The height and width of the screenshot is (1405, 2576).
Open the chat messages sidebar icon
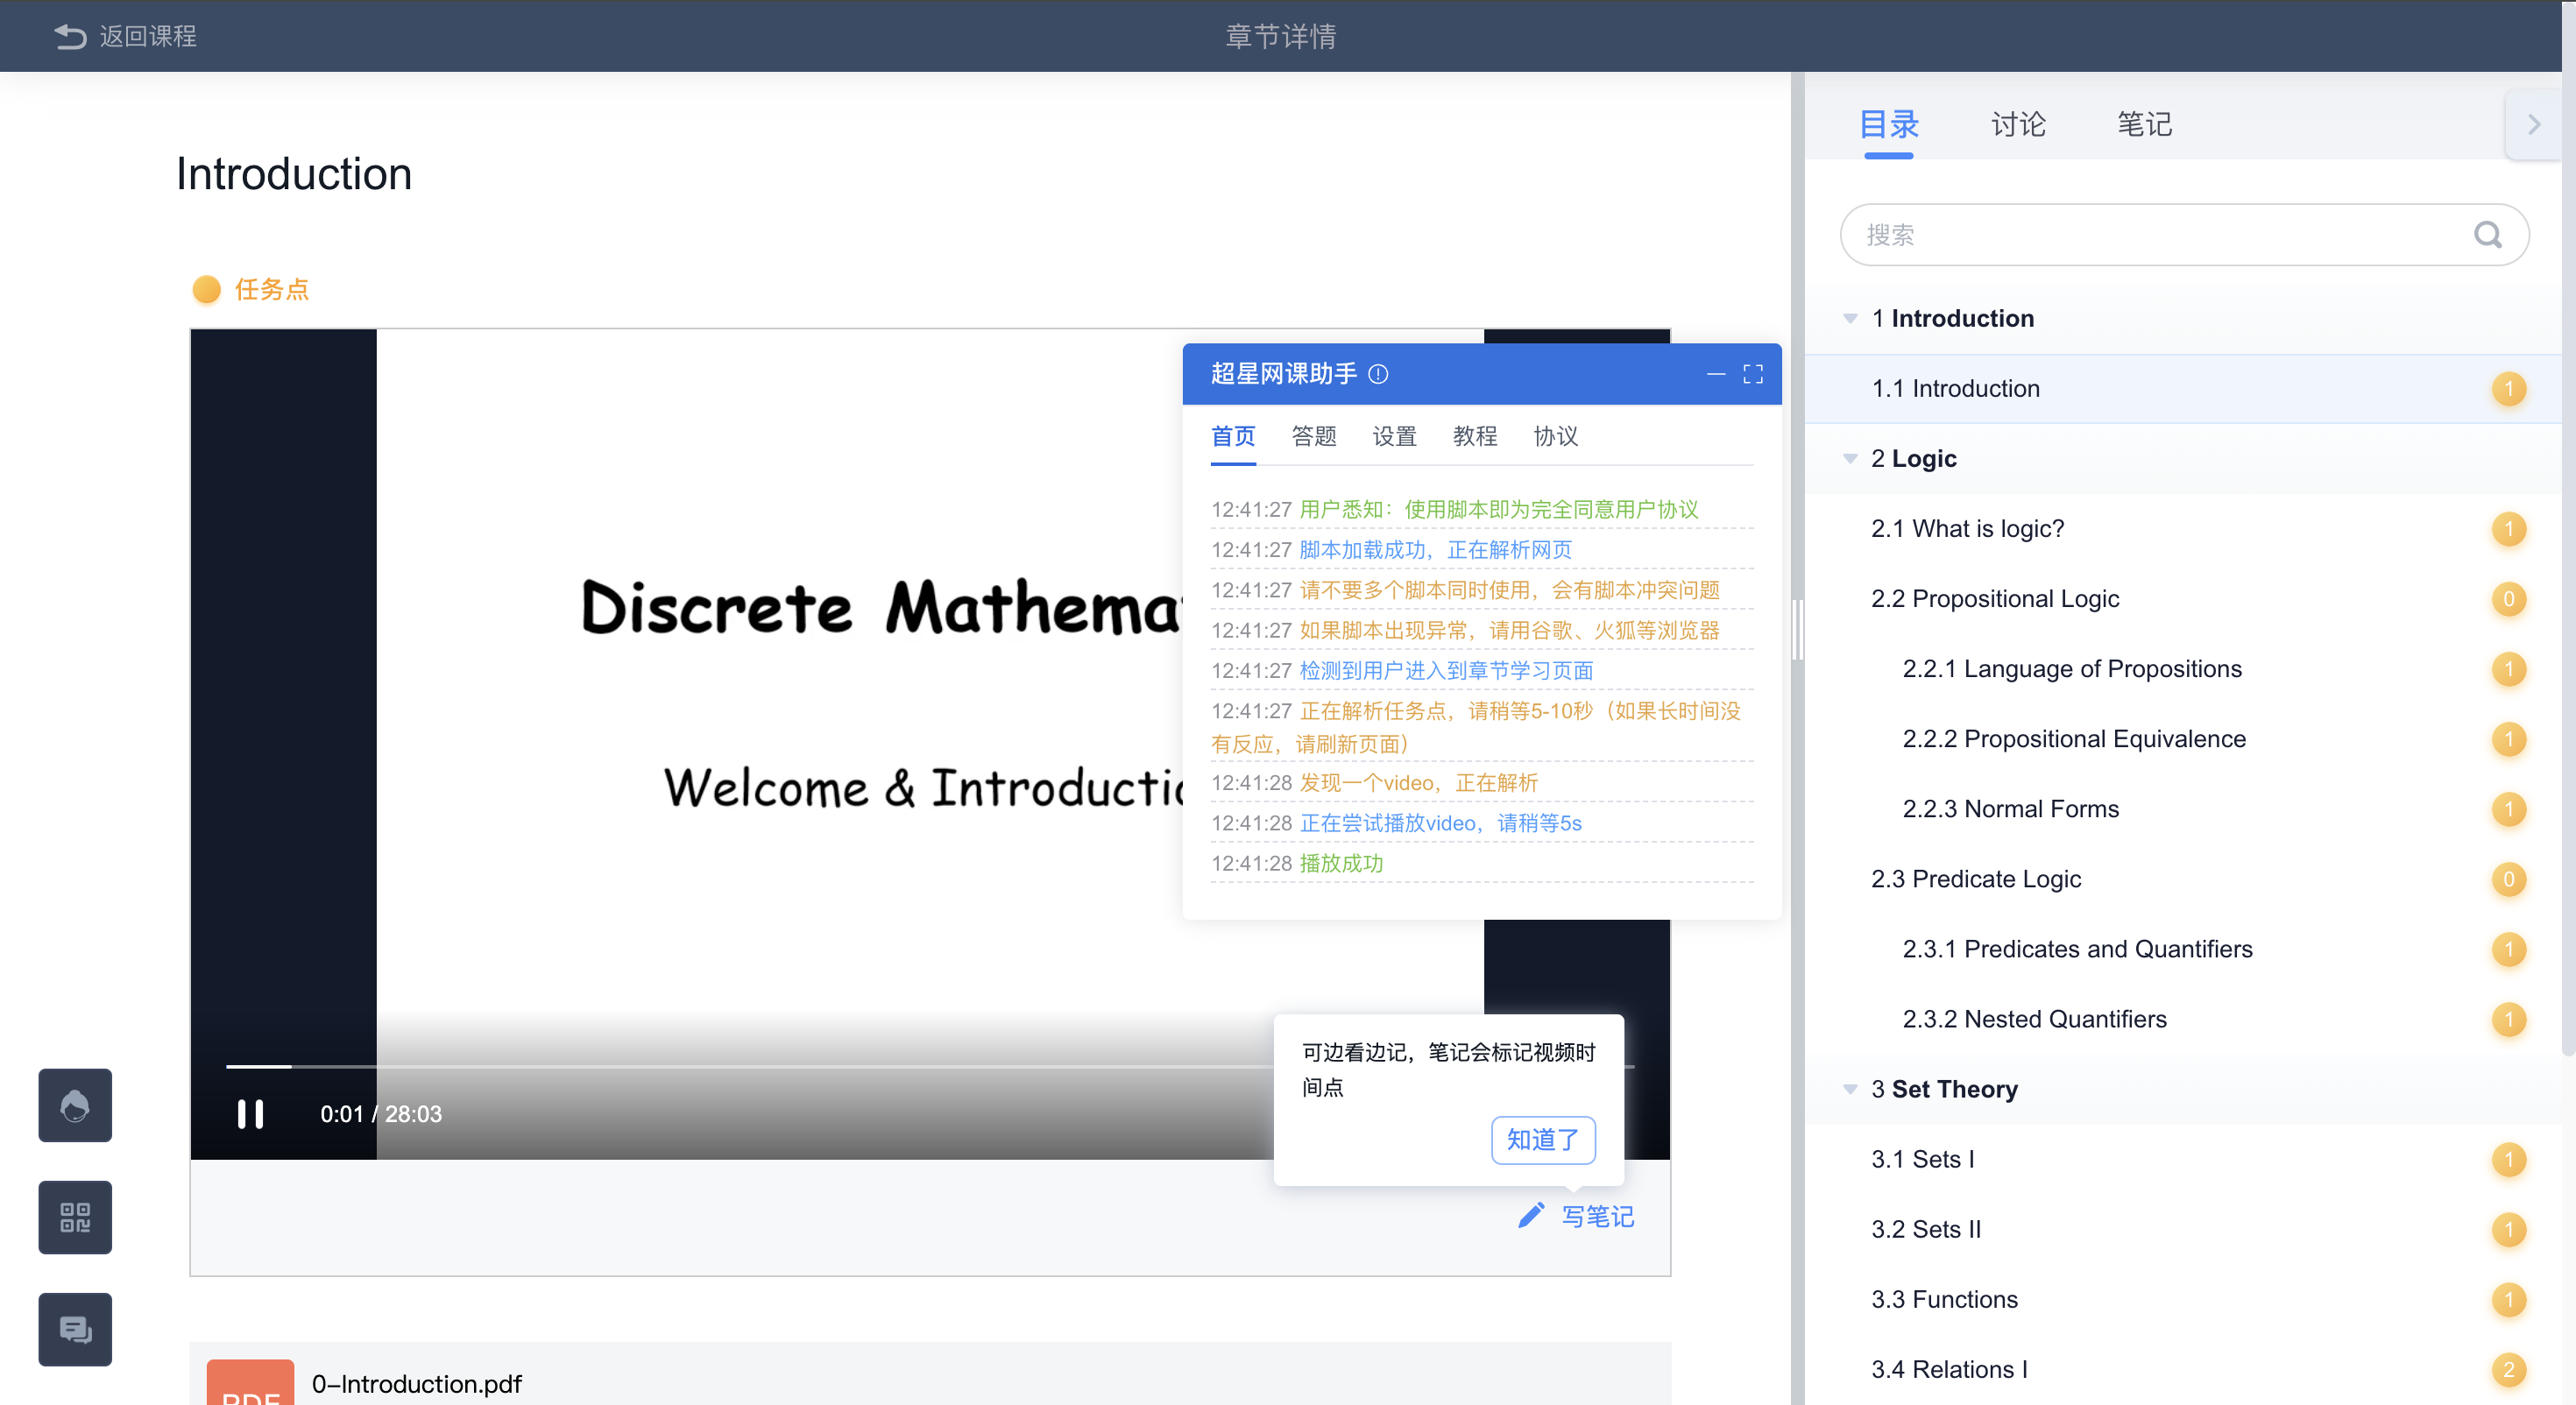click(75, 1329)
